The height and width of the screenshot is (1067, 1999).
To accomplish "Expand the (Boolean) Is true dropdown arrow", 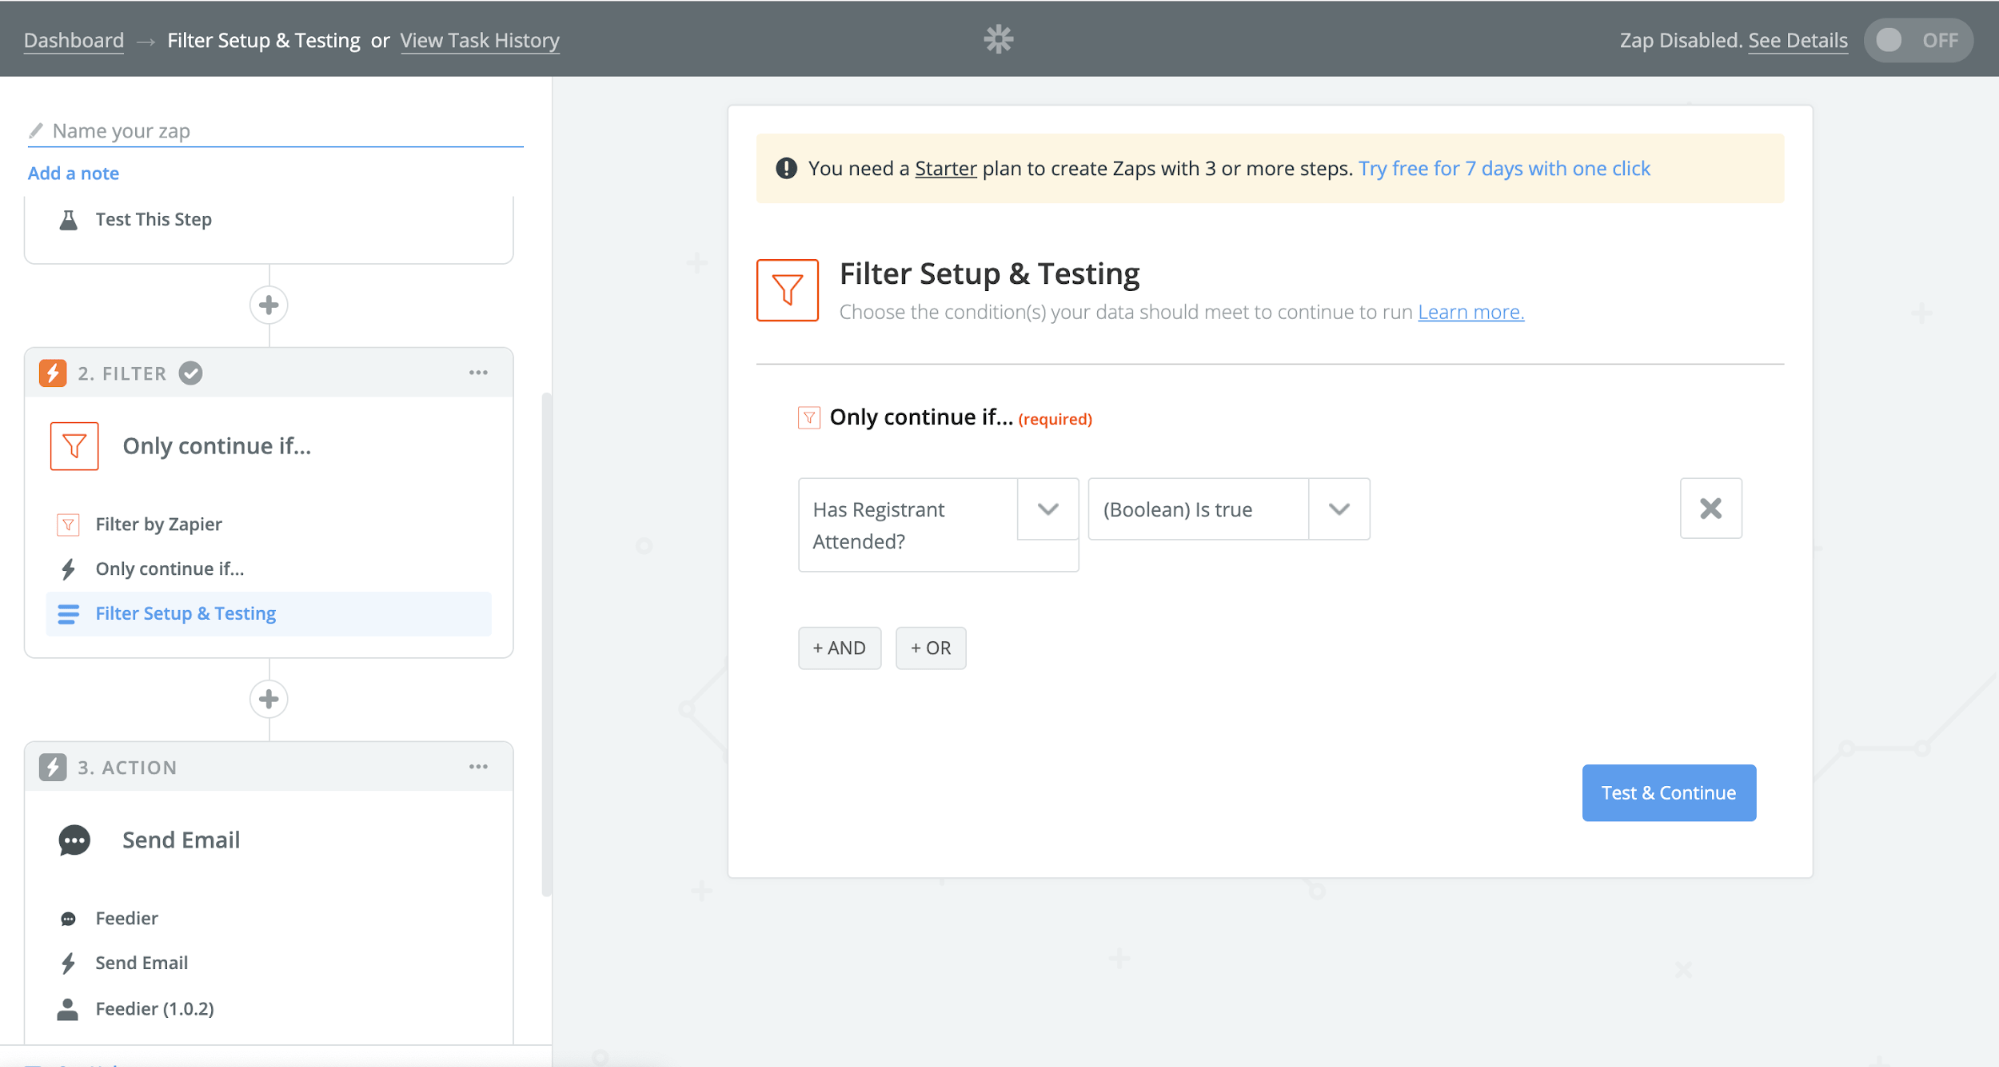I will tap(1339, 510).
